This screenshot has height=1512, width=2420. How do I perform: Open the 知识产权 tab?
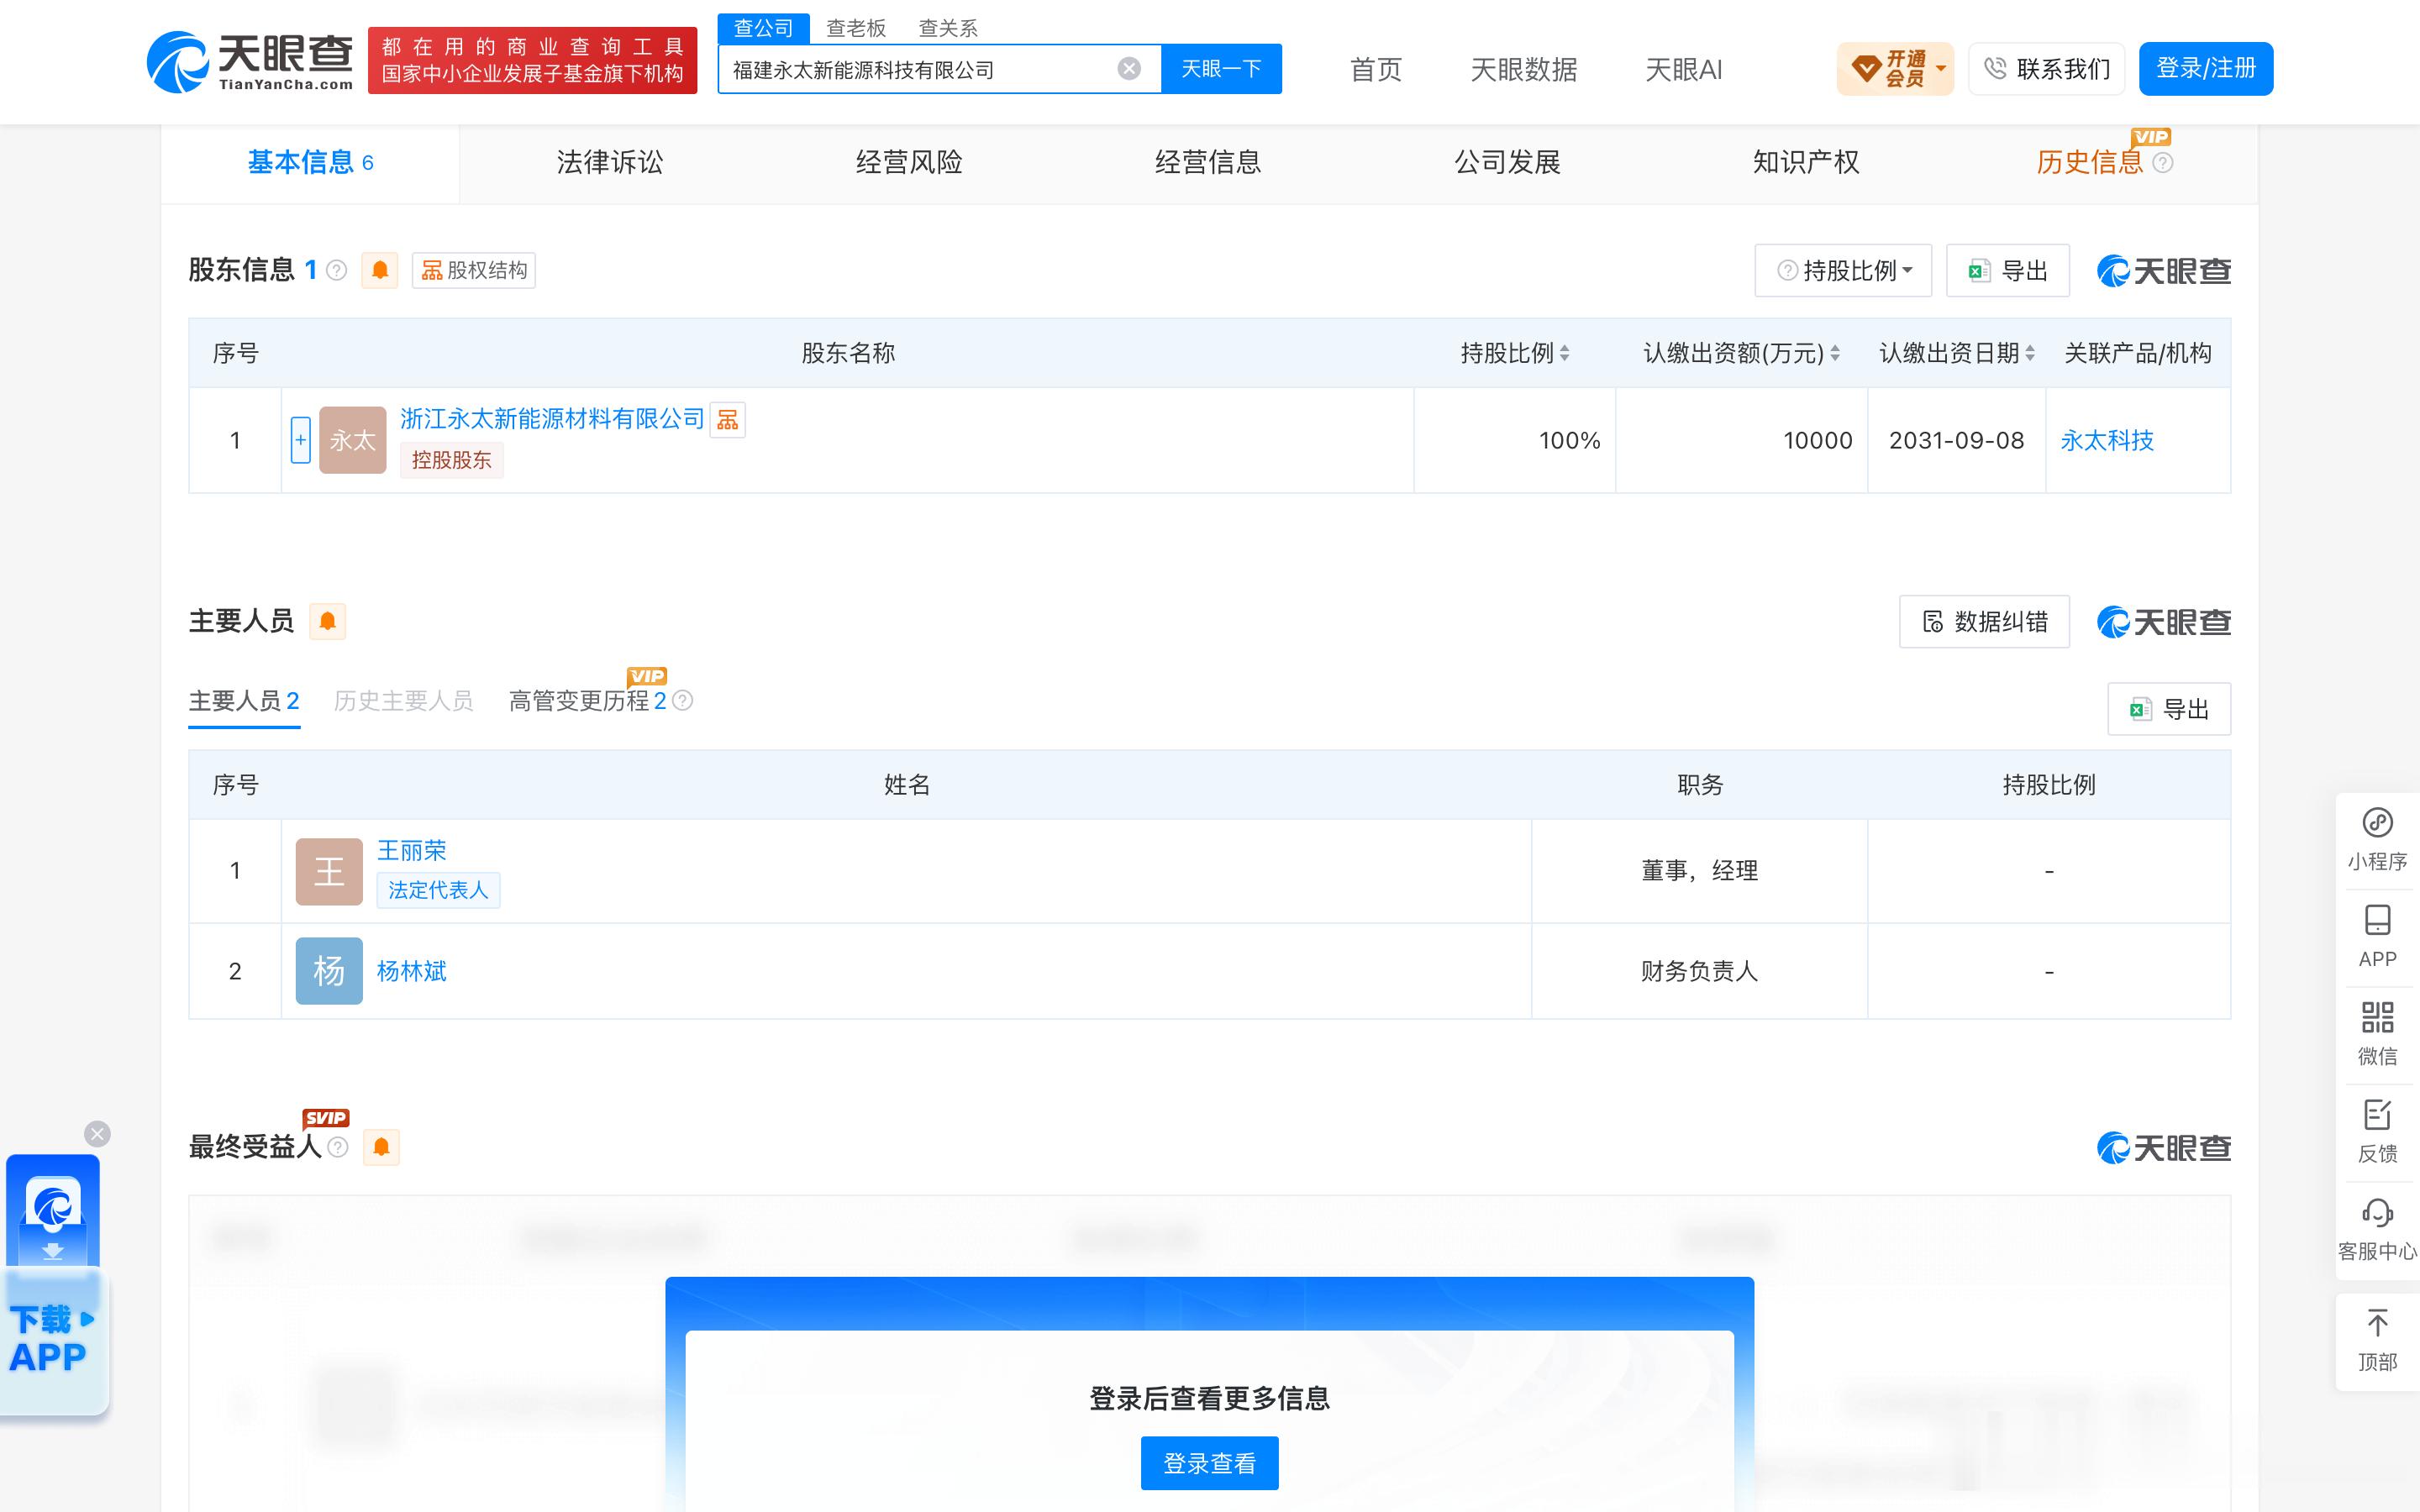(1806, 162)
